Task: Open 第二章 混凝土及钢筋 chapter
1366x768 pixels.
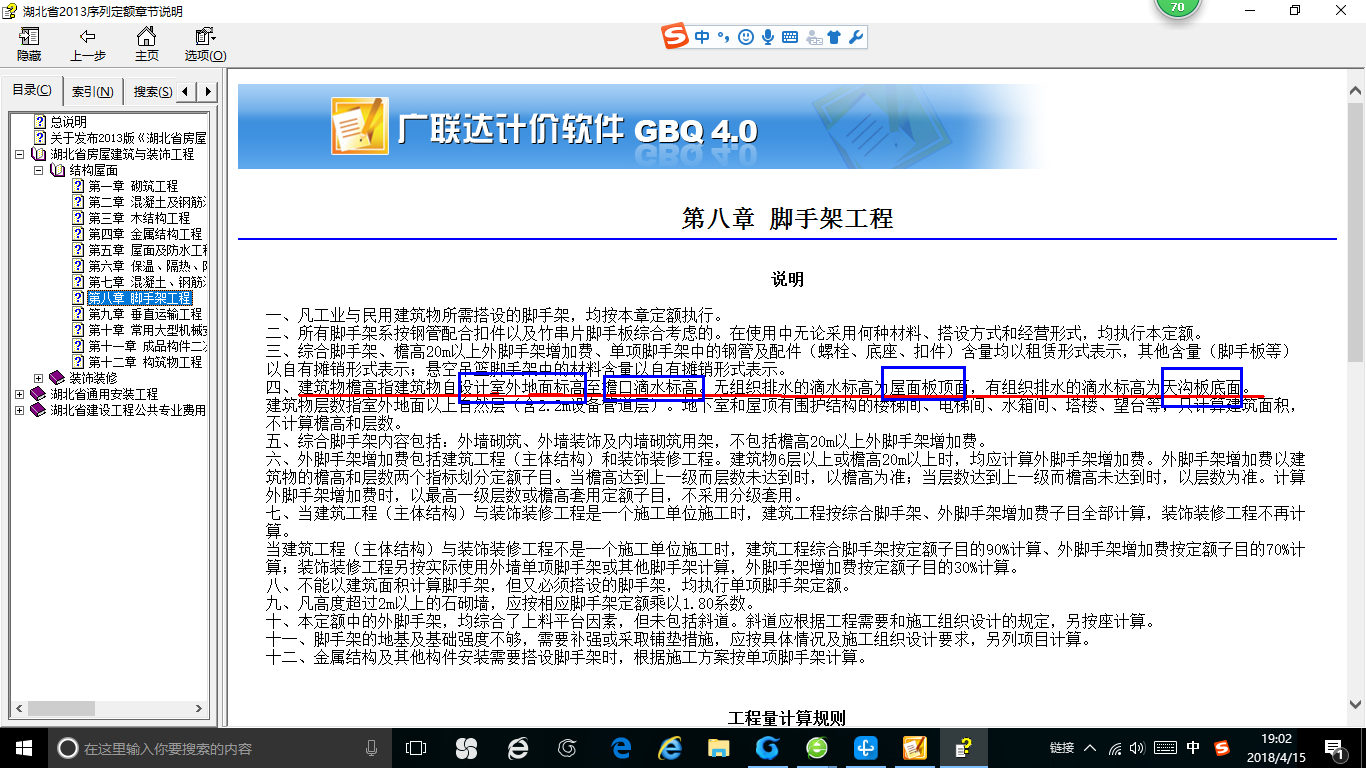Action: coord(147,202)
